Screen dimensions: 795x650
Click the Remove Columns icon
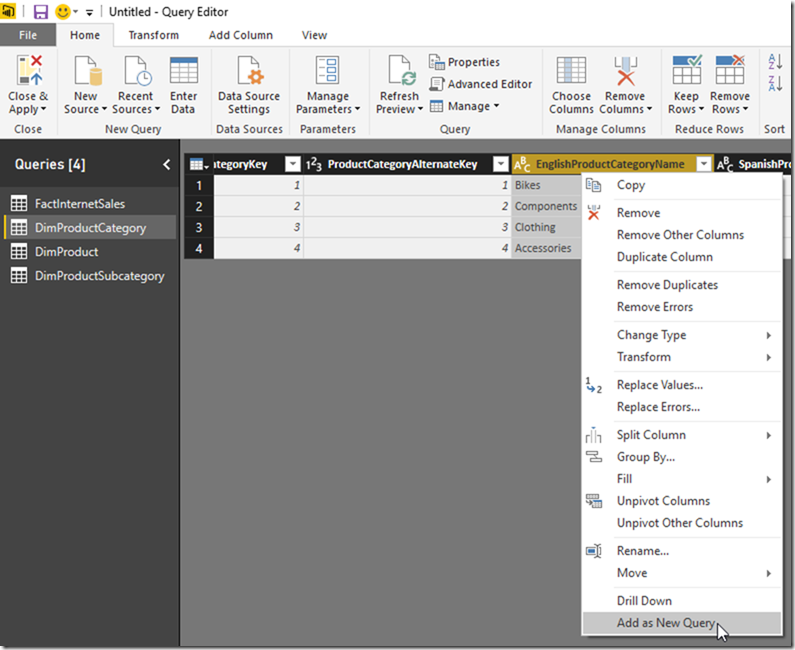(x=625, y=70)
